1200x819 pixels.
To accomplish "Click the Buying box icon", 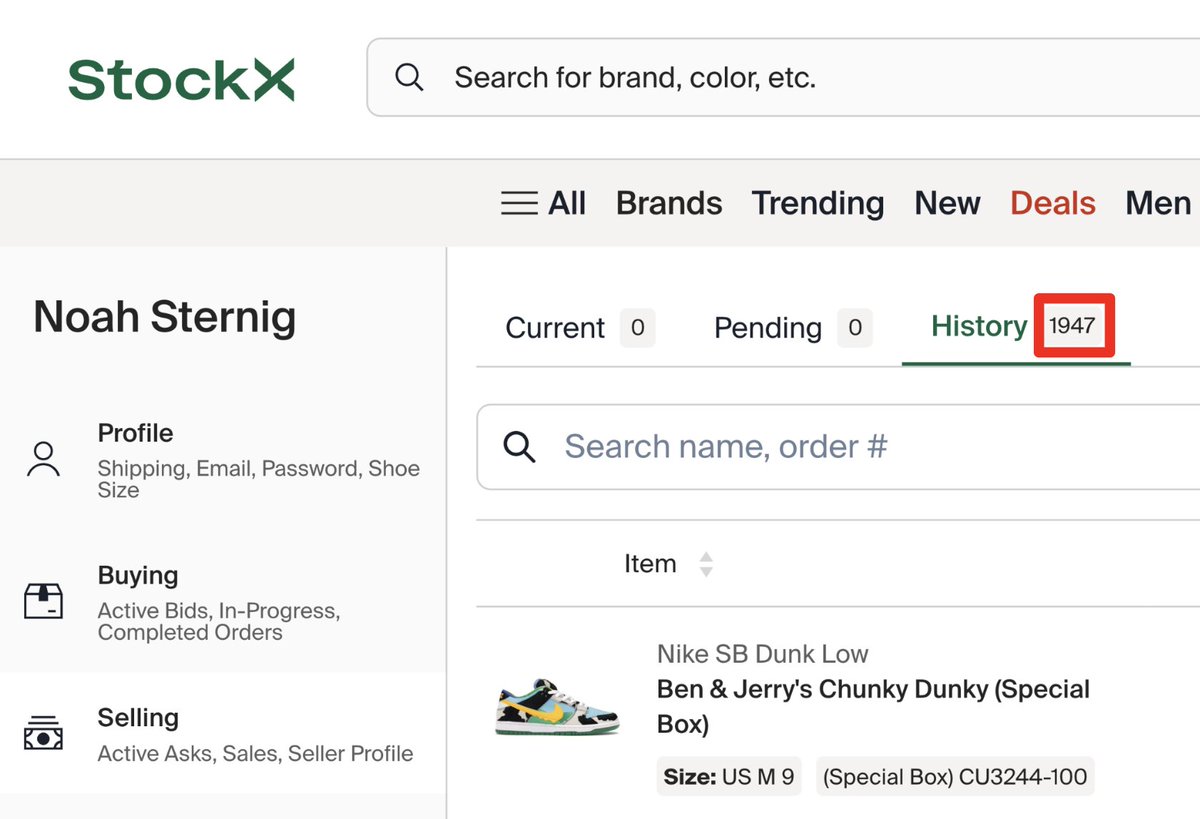I will tap(43, 602).
